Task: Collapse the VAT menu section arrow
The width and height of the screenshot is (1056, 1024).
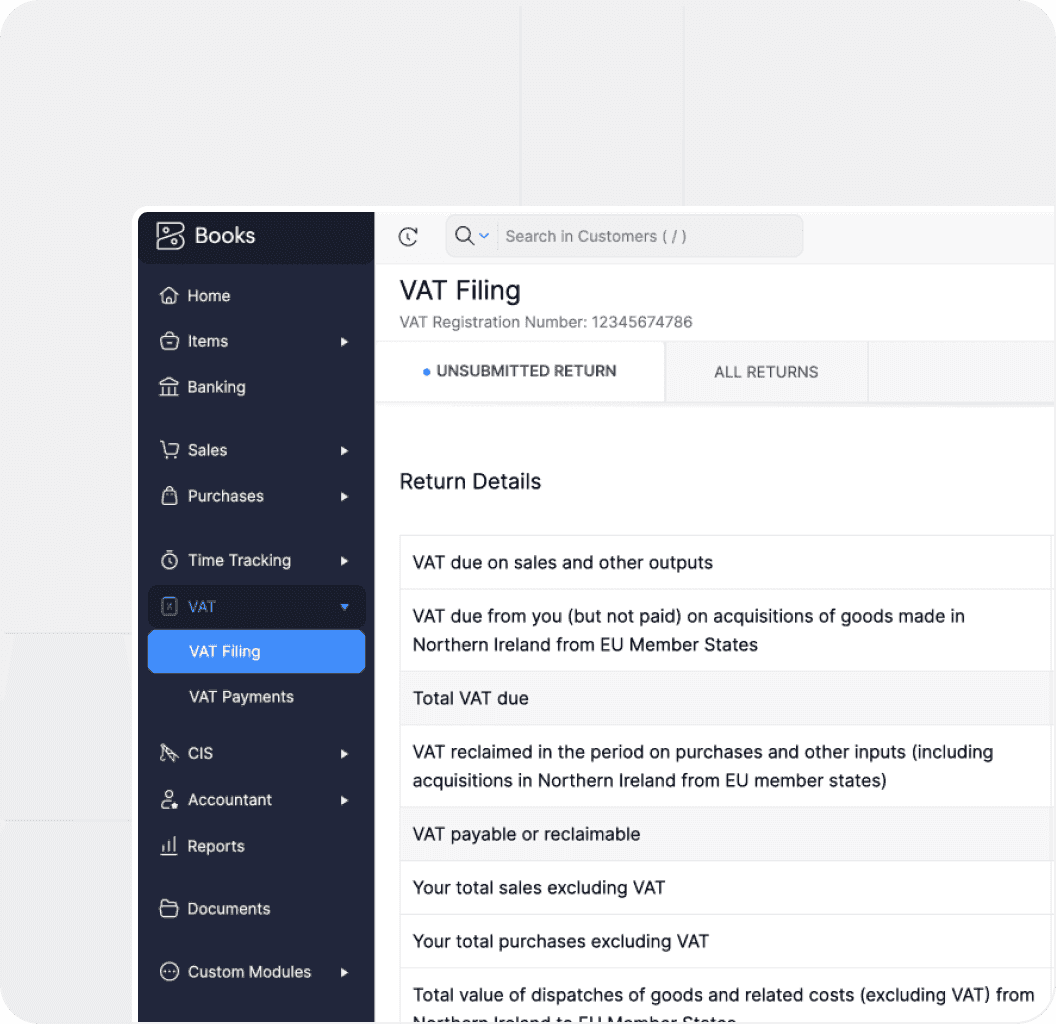Action: click(344, 607)
